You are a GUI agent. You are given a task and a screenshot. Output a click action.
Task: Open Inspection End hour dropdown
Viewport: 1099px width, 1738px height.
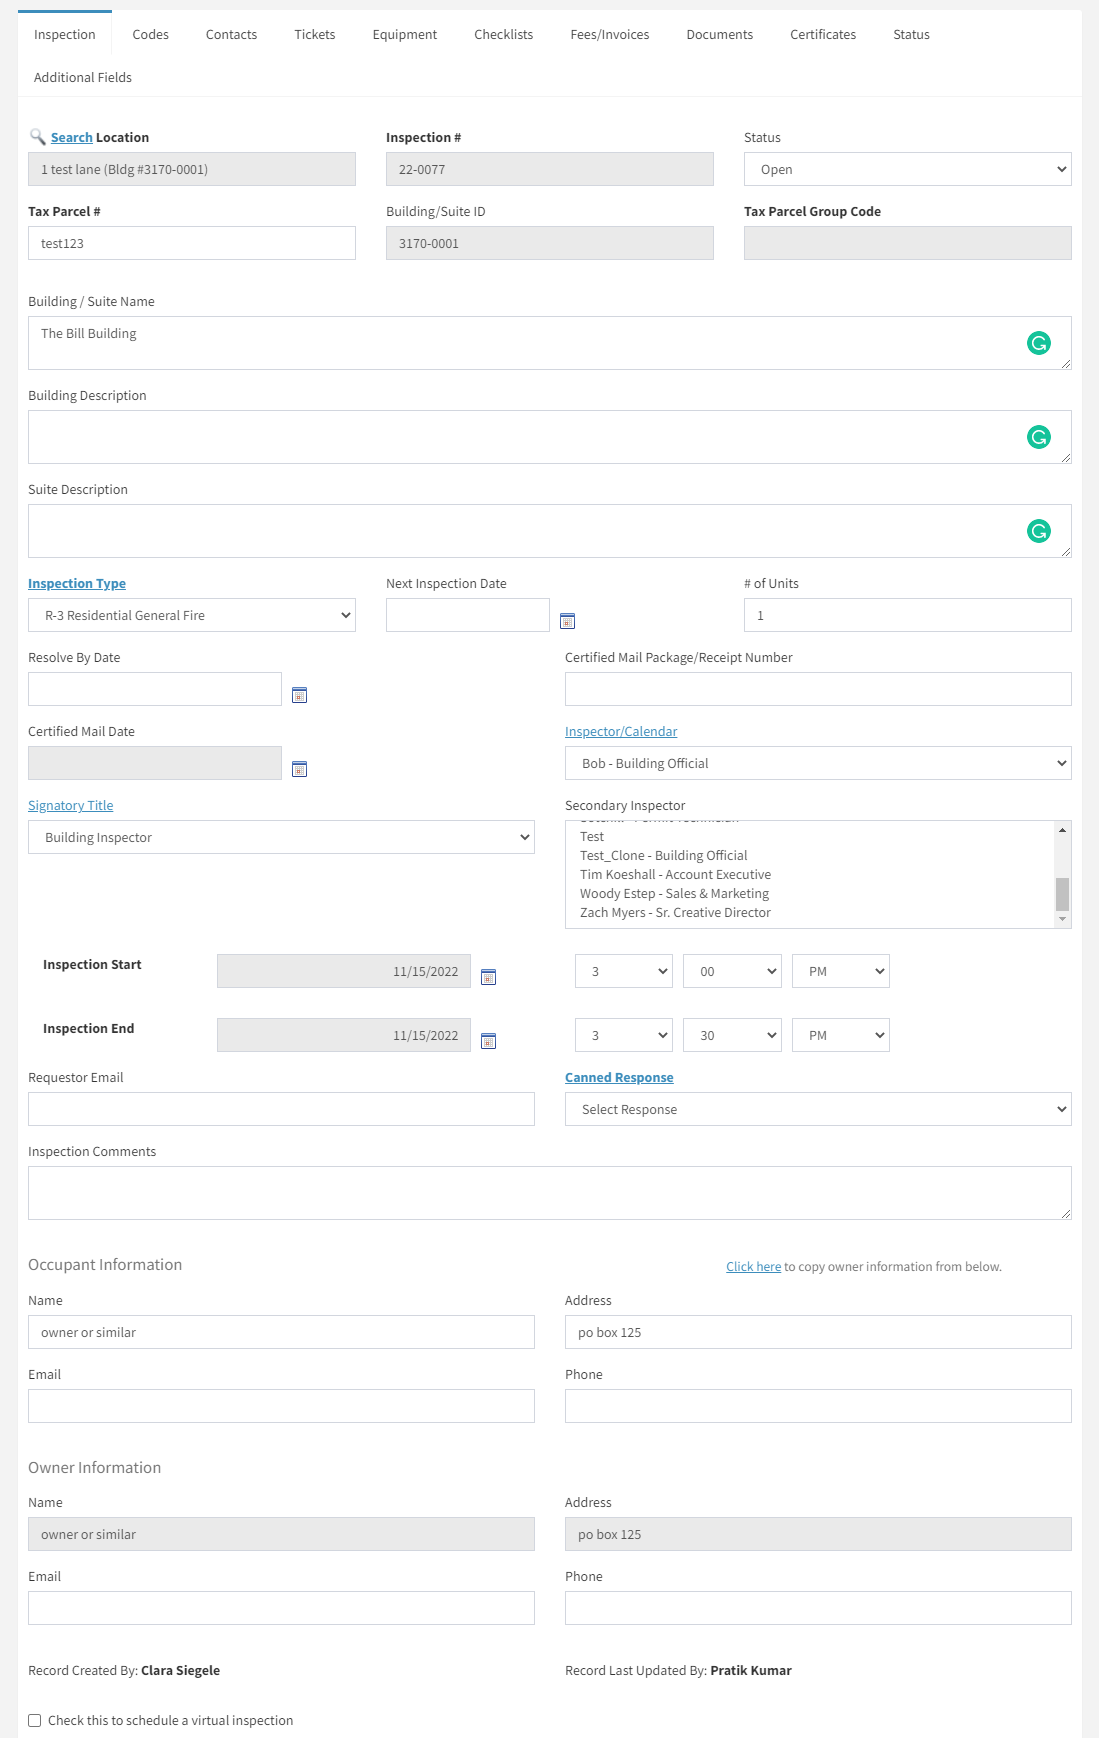[x=623, y=1035]
